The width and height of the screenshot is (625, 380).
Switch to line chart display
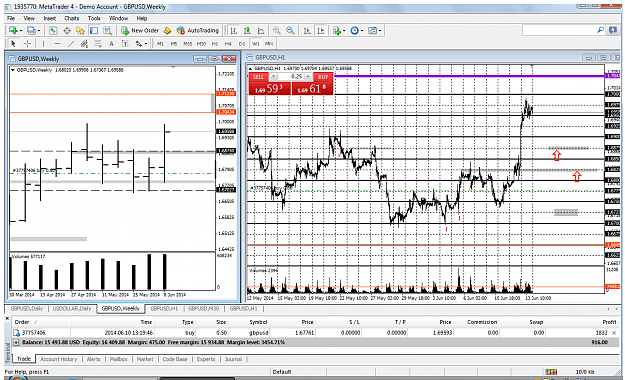tap(261, 31)
